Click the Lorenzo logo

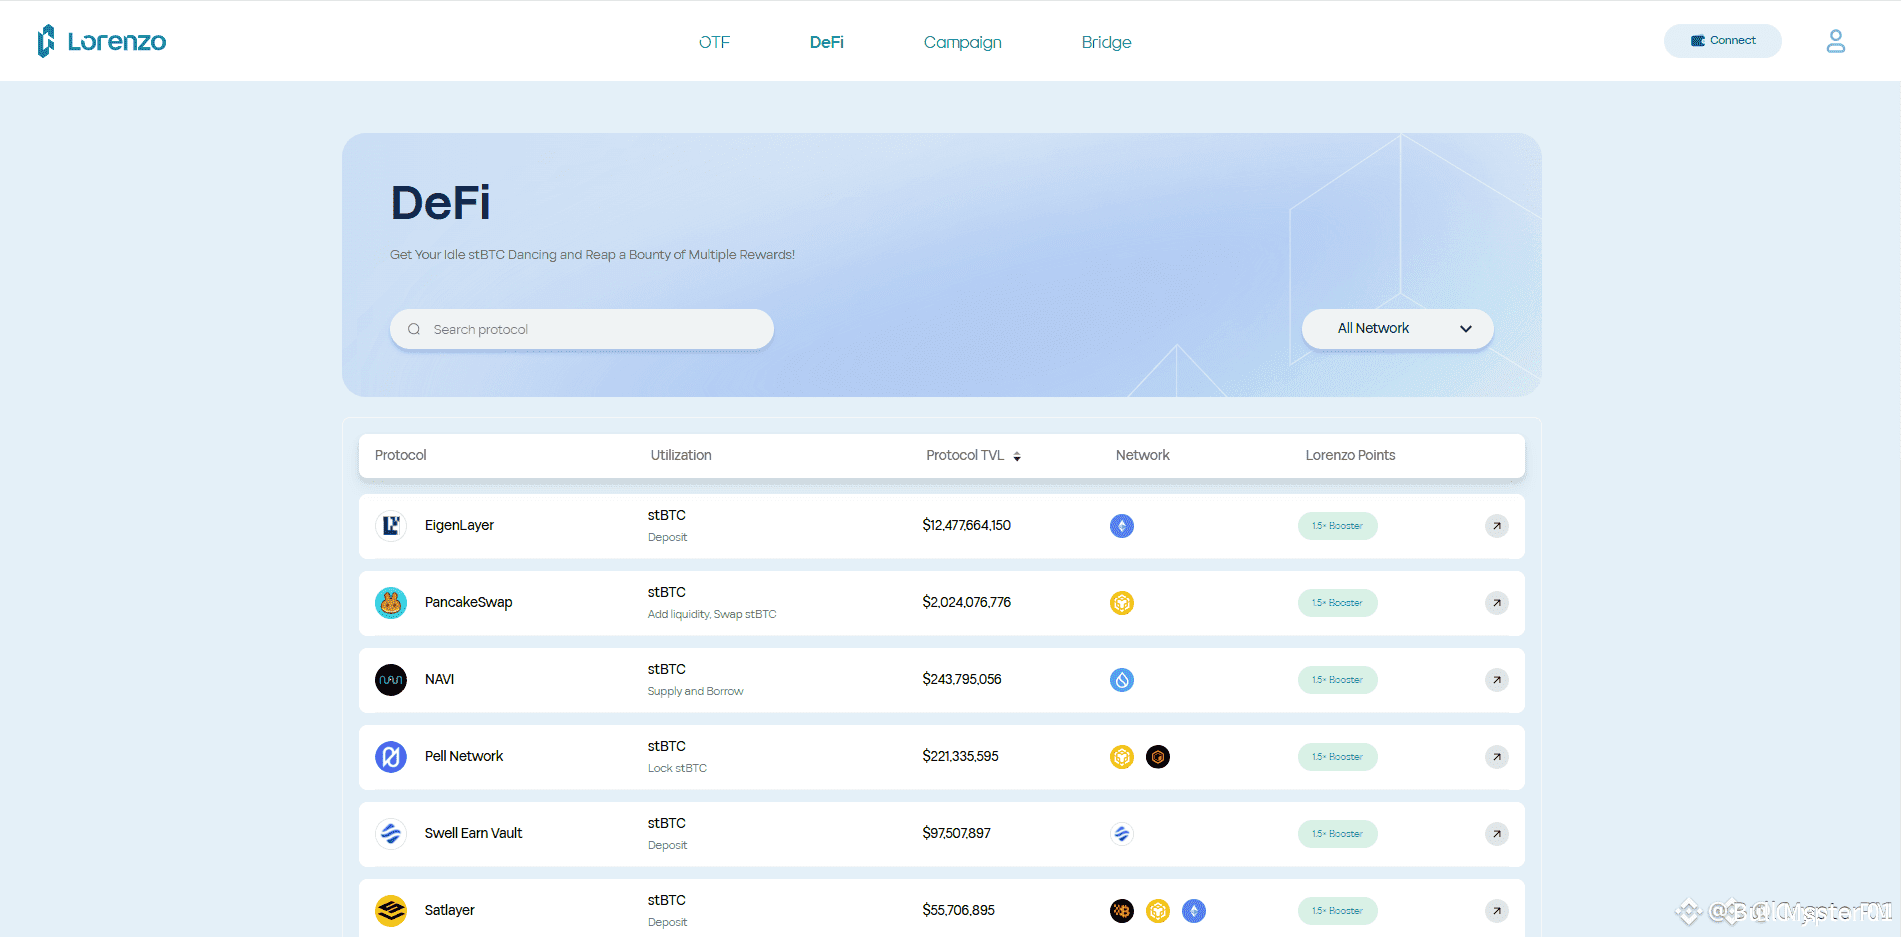[101, 41]
